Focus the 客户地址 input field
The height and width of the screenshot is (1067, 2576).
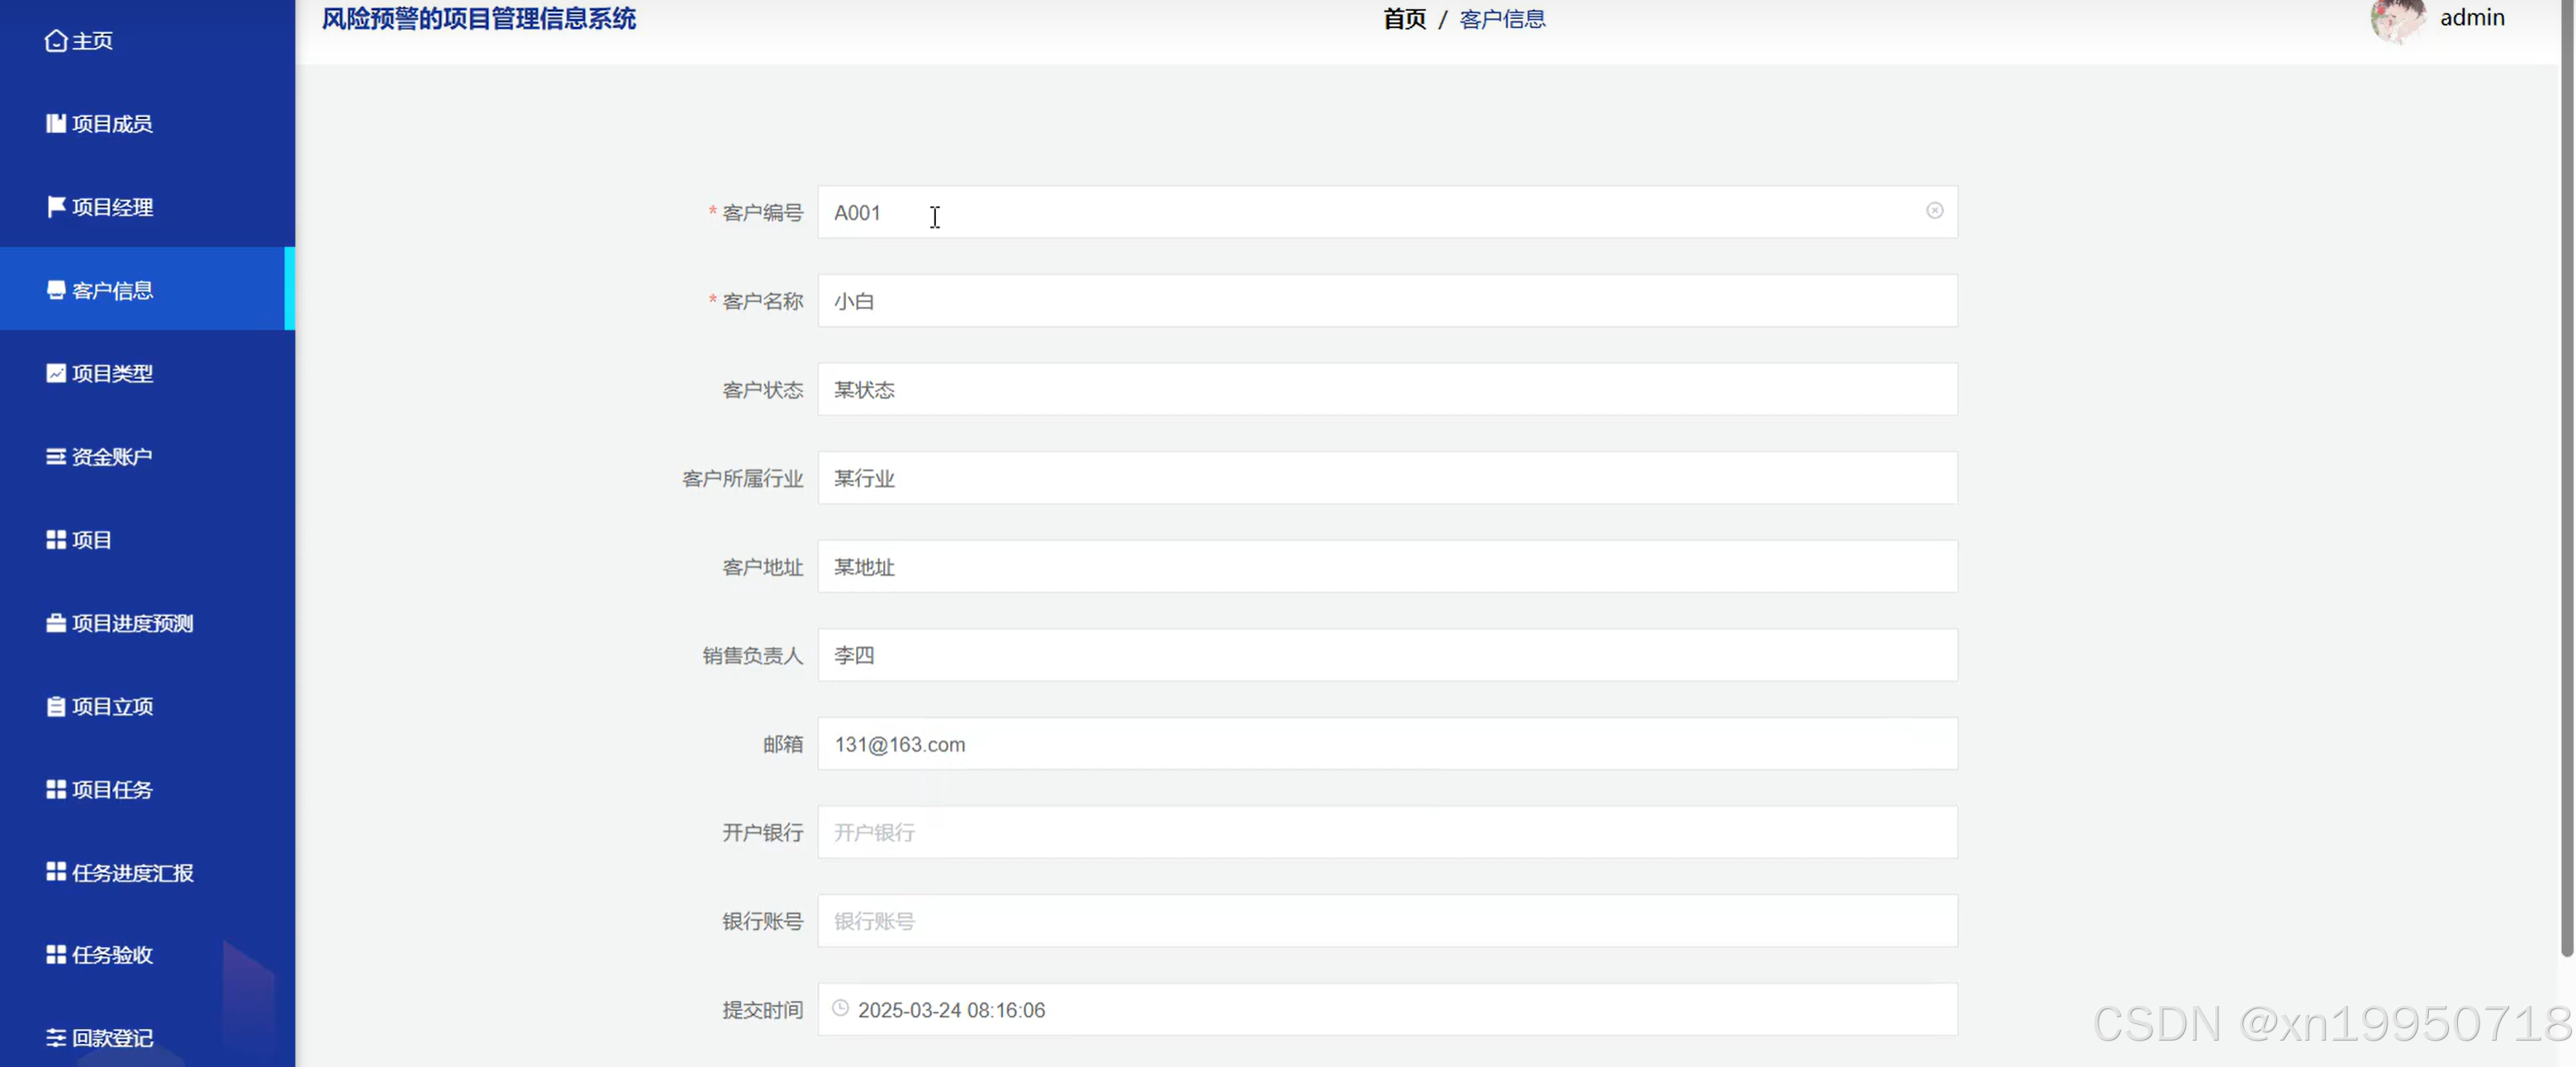pyautogui.click(x=1387, y=566)
